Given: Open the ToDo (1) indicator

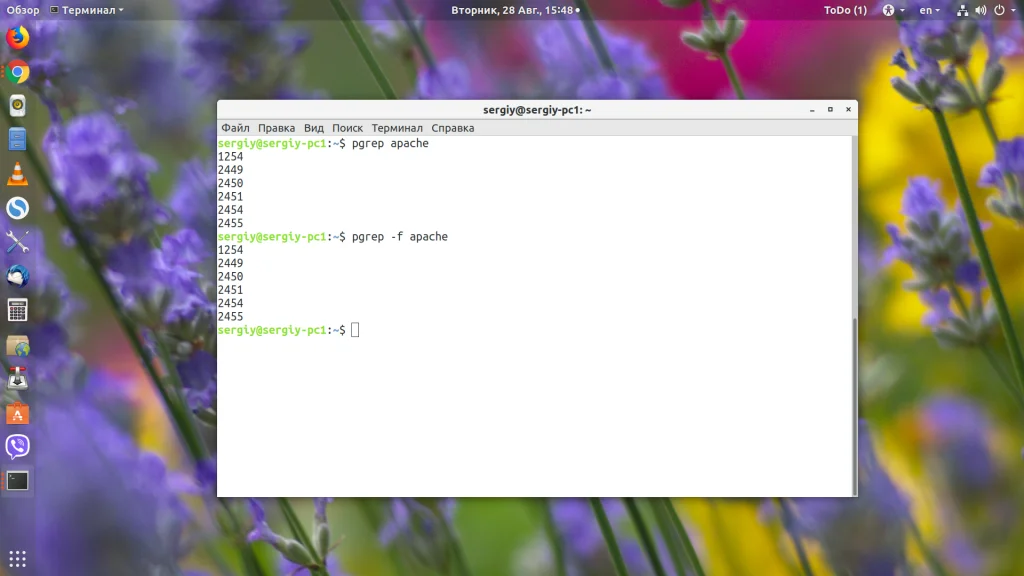Looking at the screenshot, I should coord(845,10).
